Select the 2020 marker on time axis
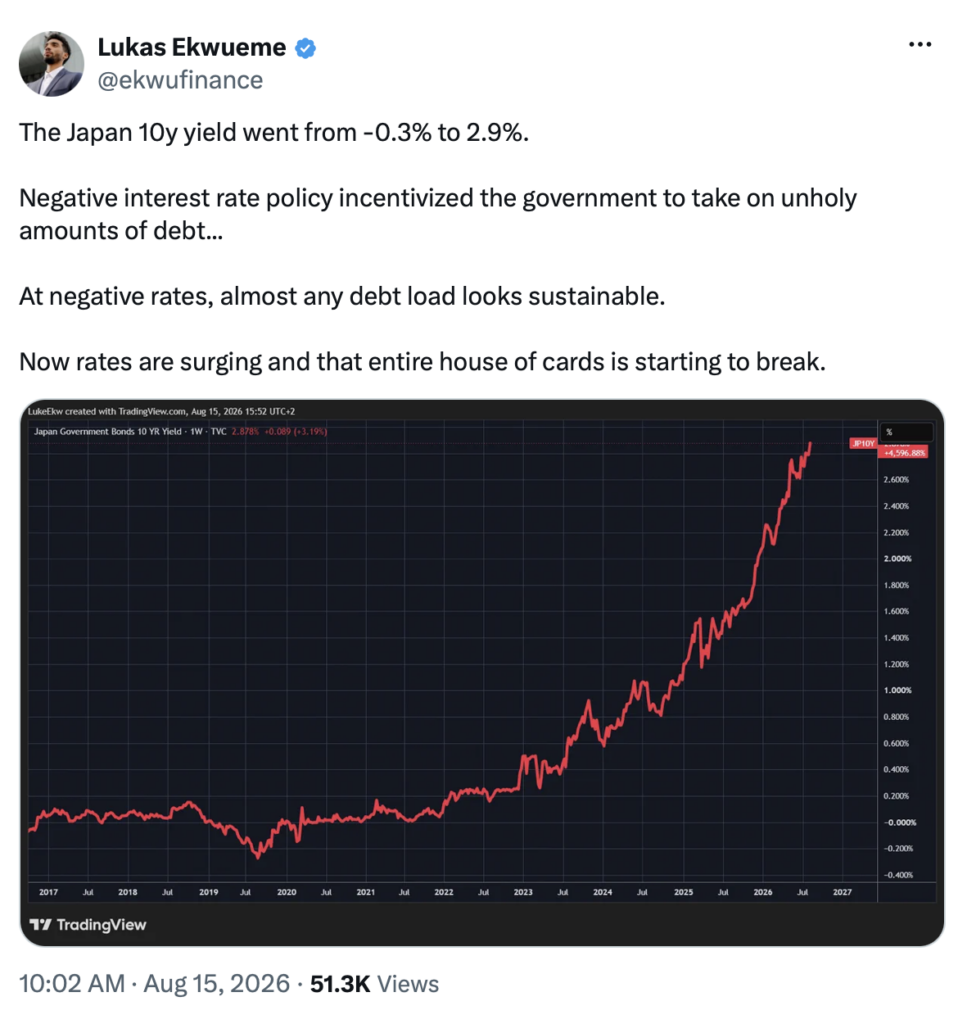This screenshot has width=958, height=1024. [287, 892]
